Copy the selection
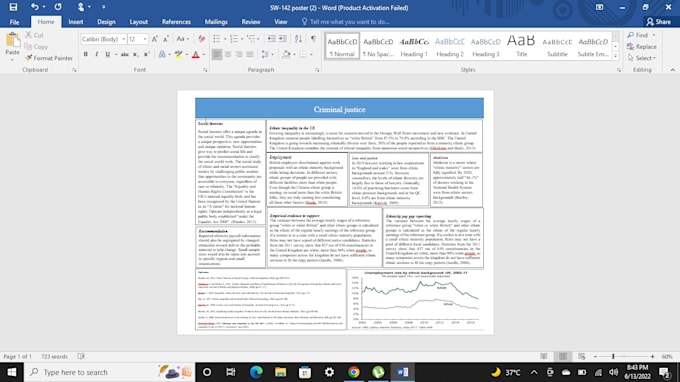Viewport: 680px width, 382px height. (x=36, y=46)
